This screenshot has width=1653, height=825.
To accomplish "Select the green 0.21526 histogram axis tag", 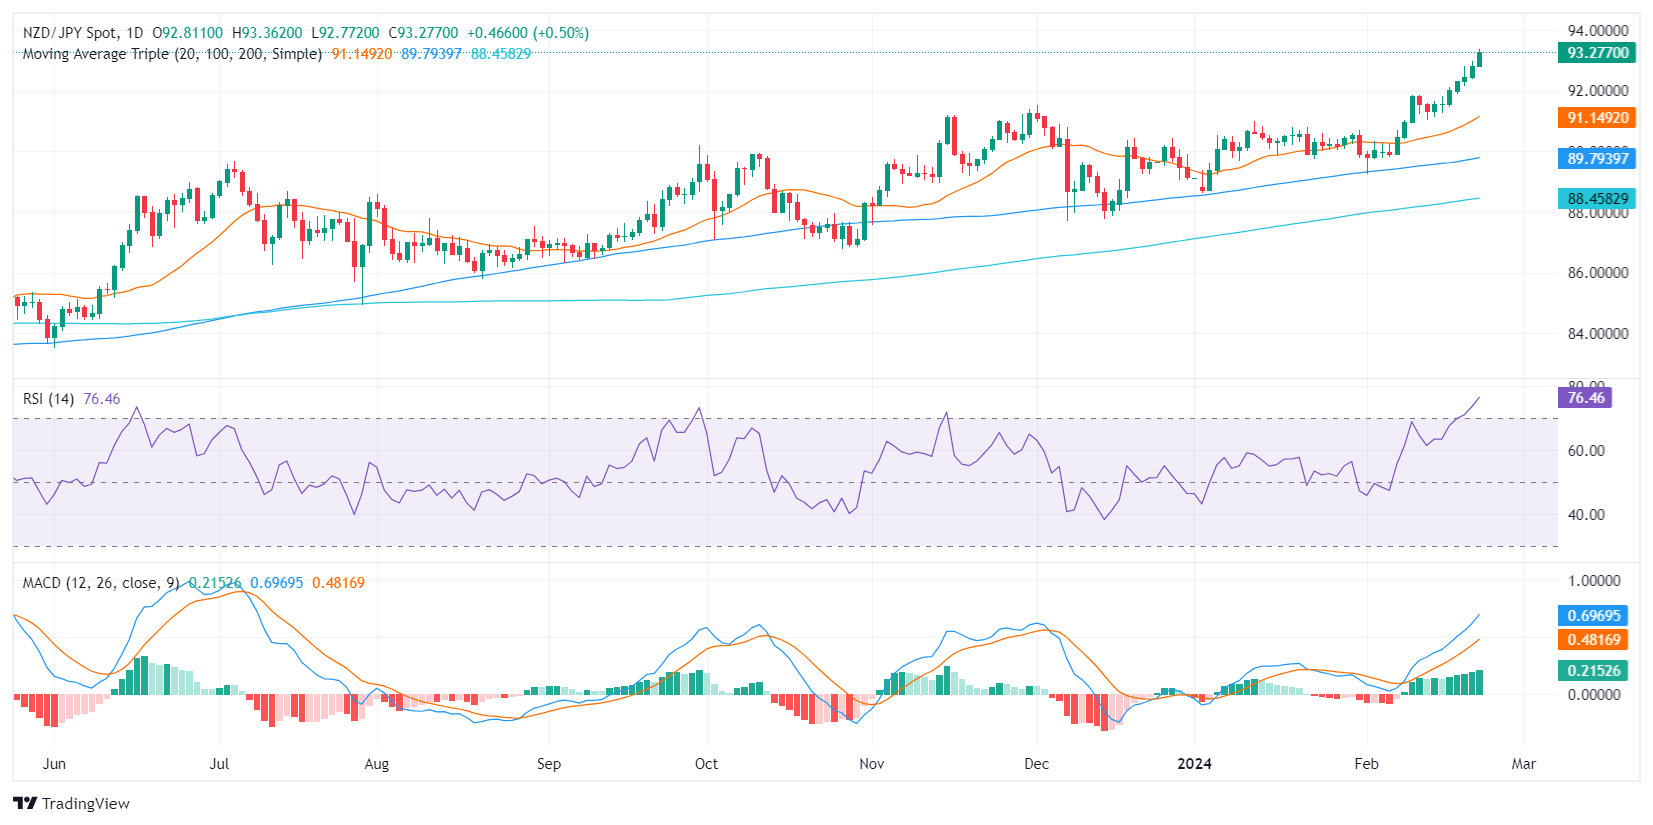I will tap(1593, 671).
